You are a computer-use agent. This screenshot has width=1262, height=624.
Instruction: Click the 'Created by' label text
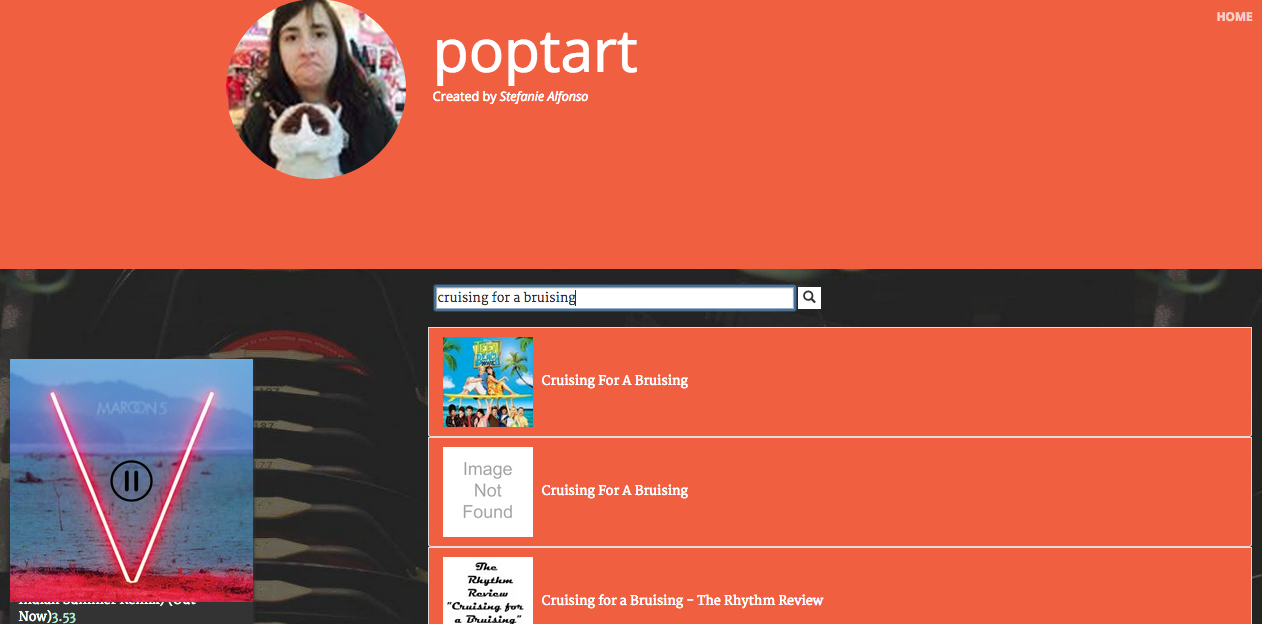coord(464,97)
